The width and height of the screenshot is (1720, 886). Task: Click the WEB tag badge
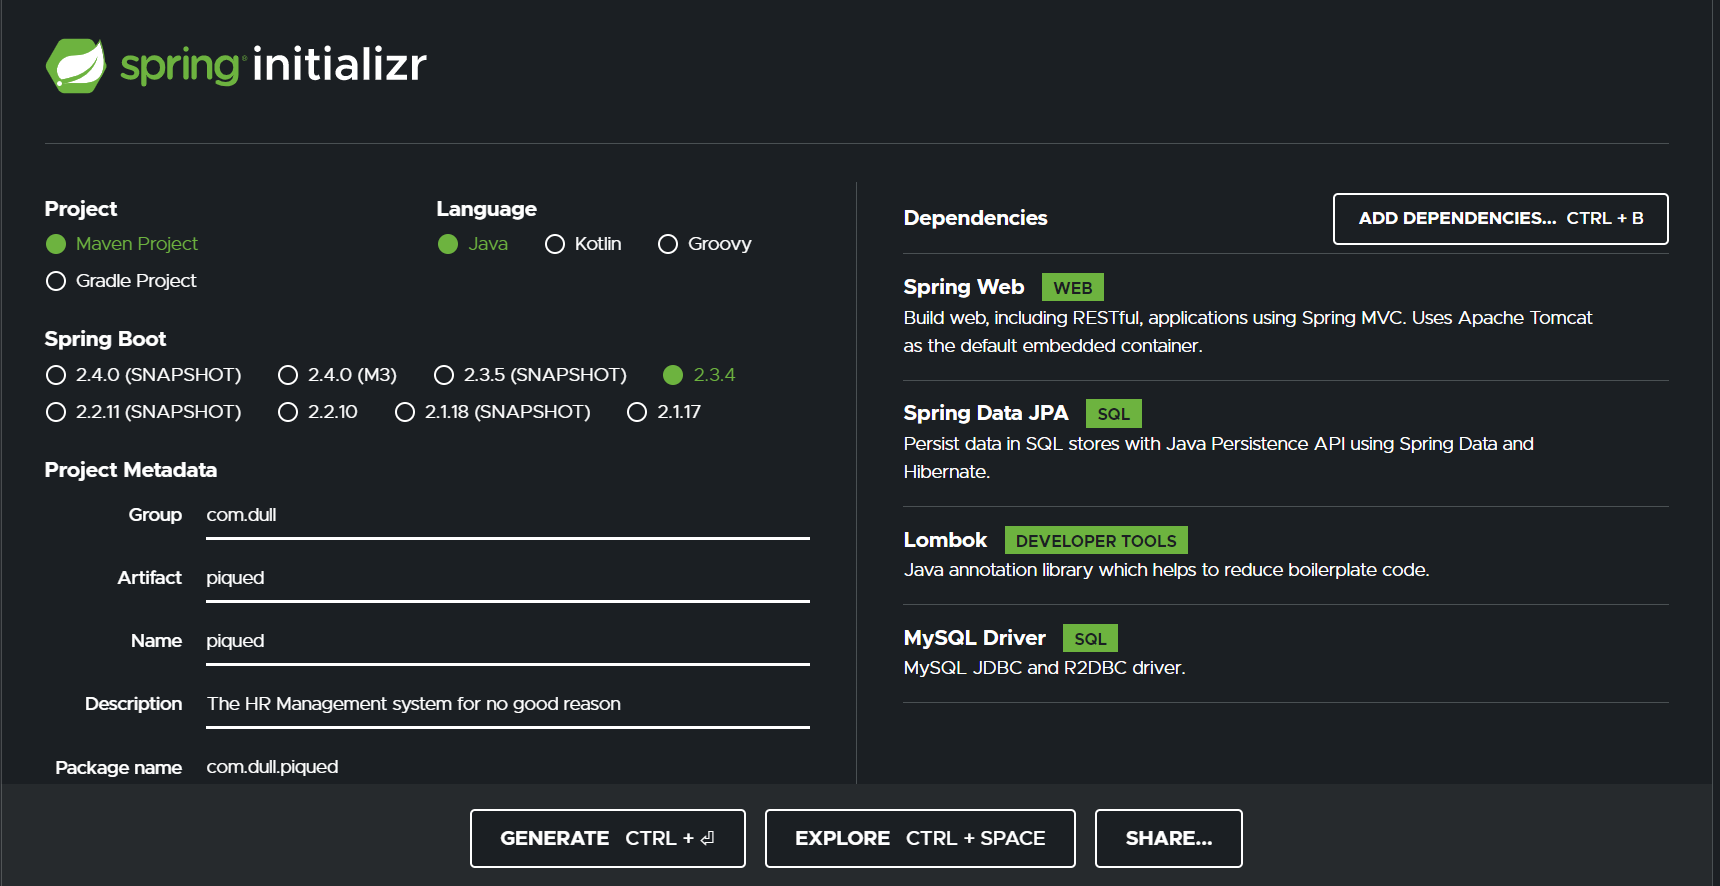(1073, 288)
